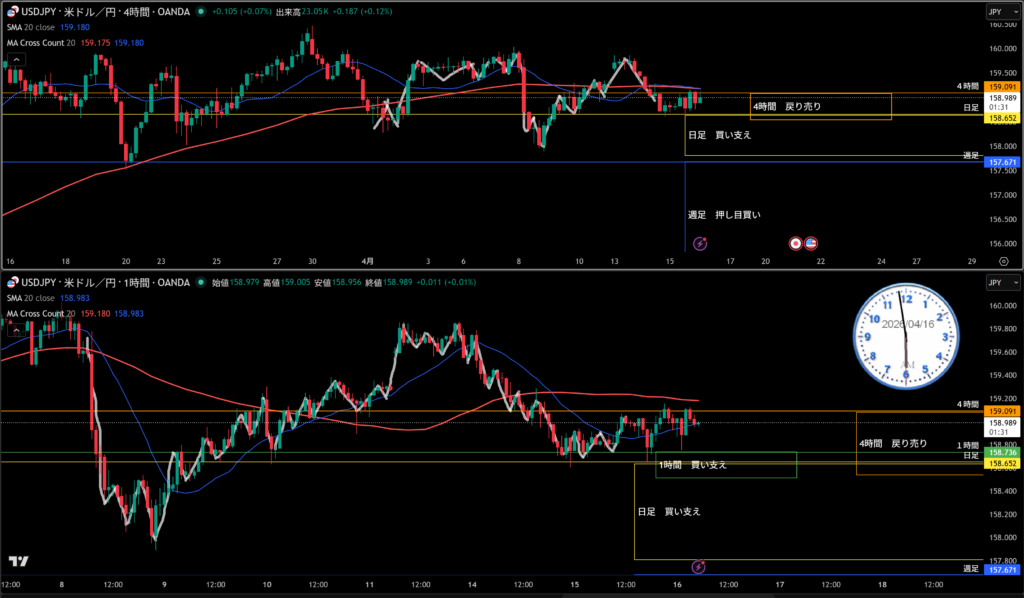This screenshot has height=598, width=1024.
Task: Click the US flag economic event marker
Action: coord(811,243)
